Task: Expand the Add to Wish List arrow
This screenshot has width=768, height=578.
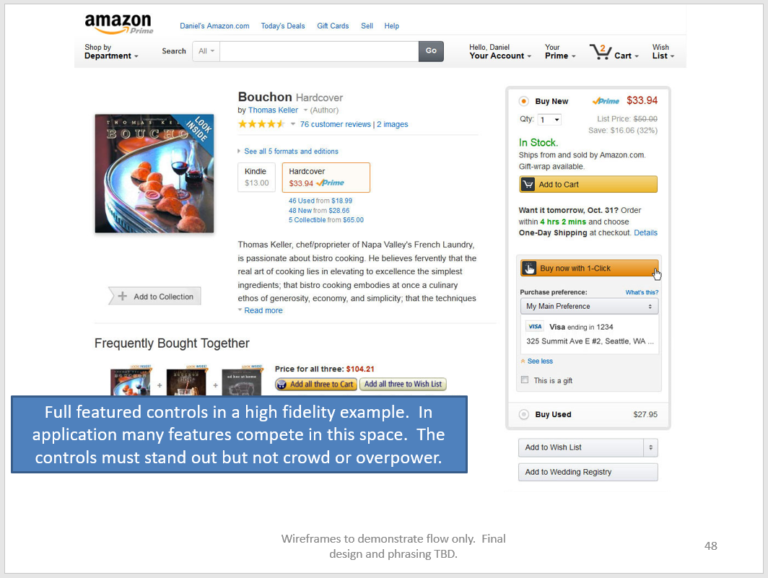Action: pyautogui.click(x=651, y=447)
